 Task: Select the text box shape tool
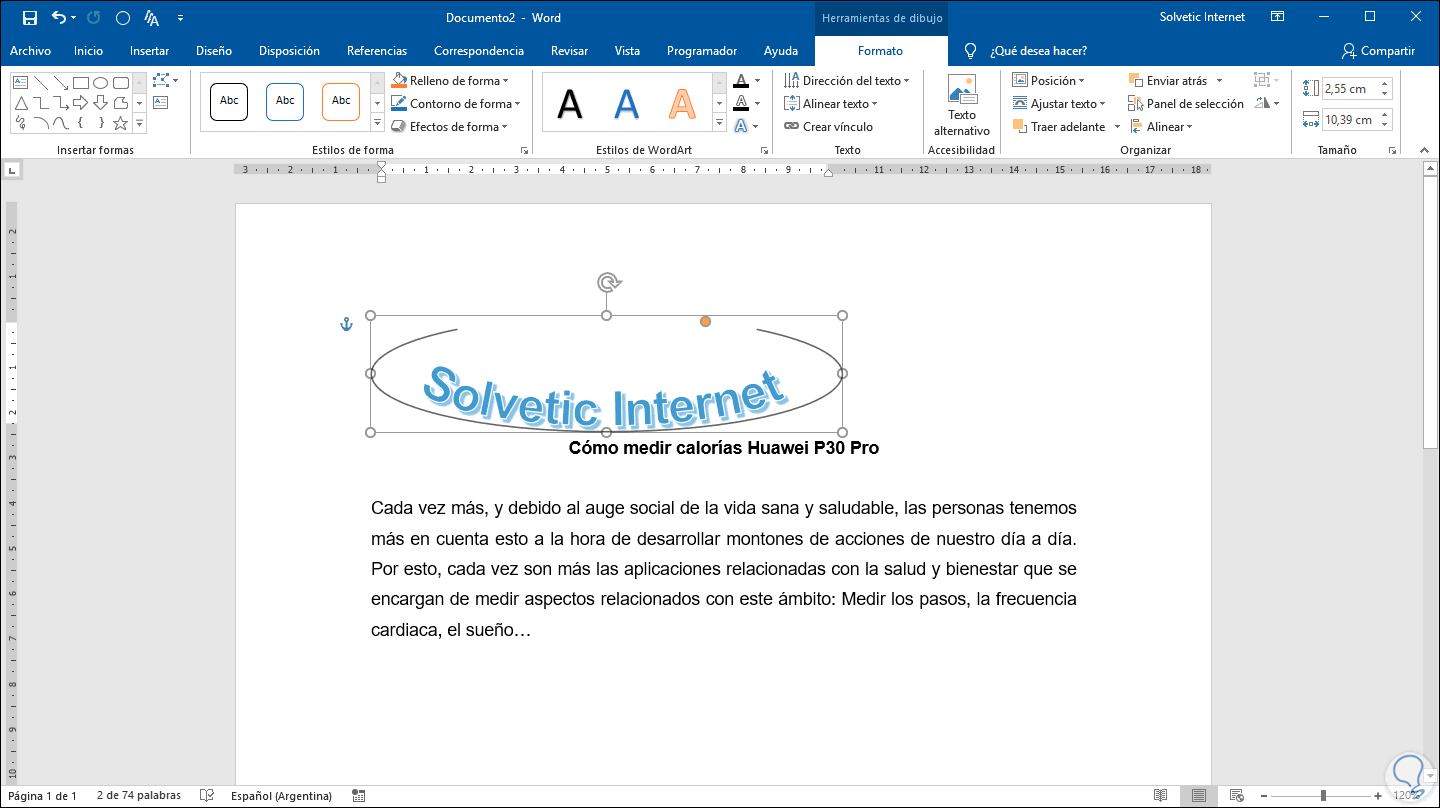[x=21, y=83]
